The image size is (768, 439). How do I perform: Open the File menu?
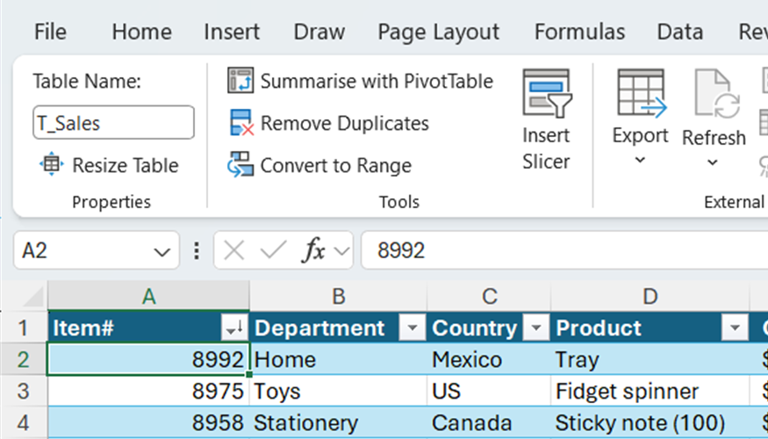50,32
